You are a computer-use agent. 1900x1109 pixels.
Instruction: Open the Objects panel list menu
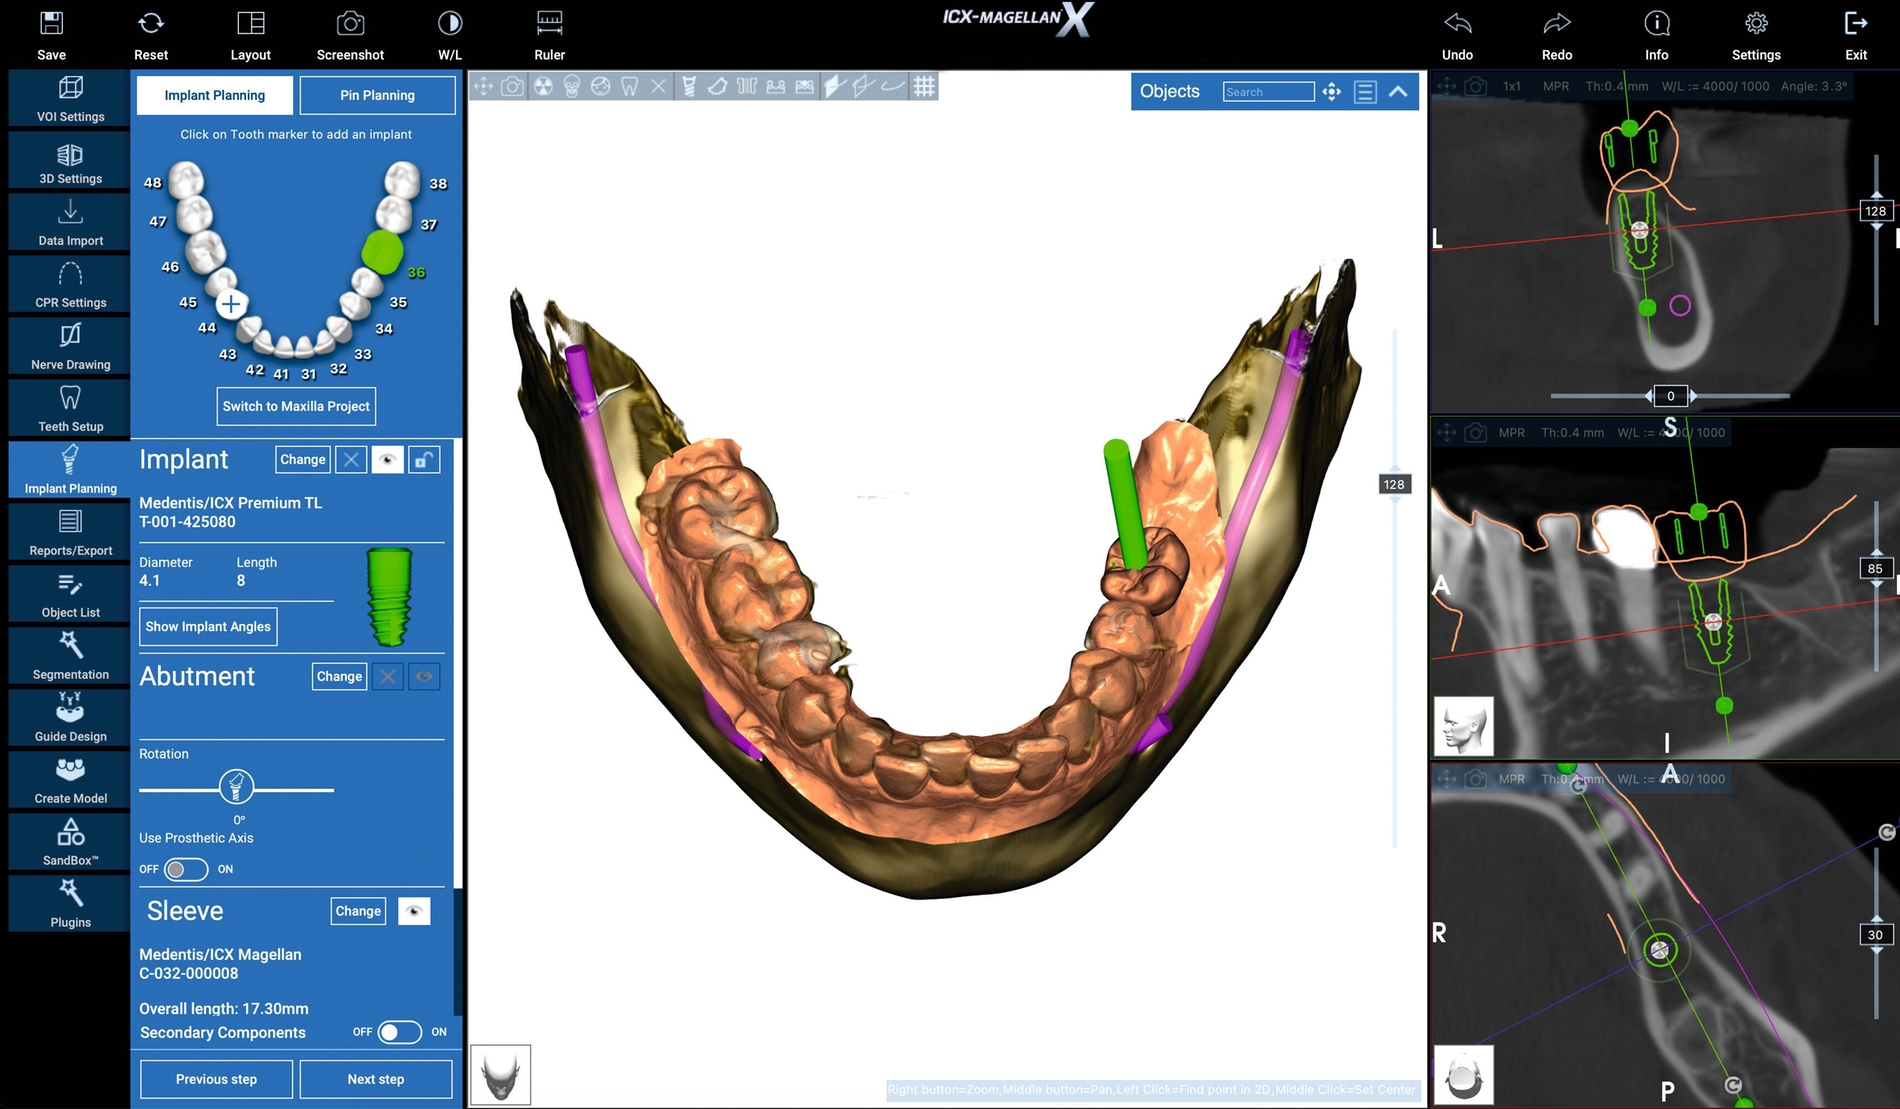click(1365, 92)
